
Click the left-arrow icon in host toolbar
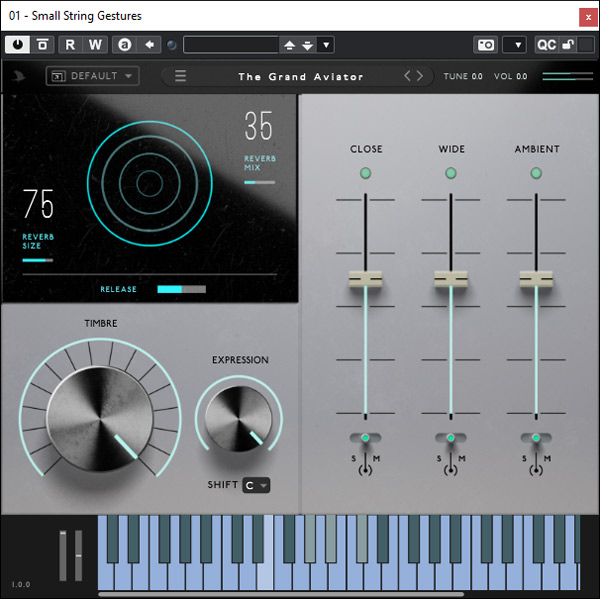coord(149,44)
